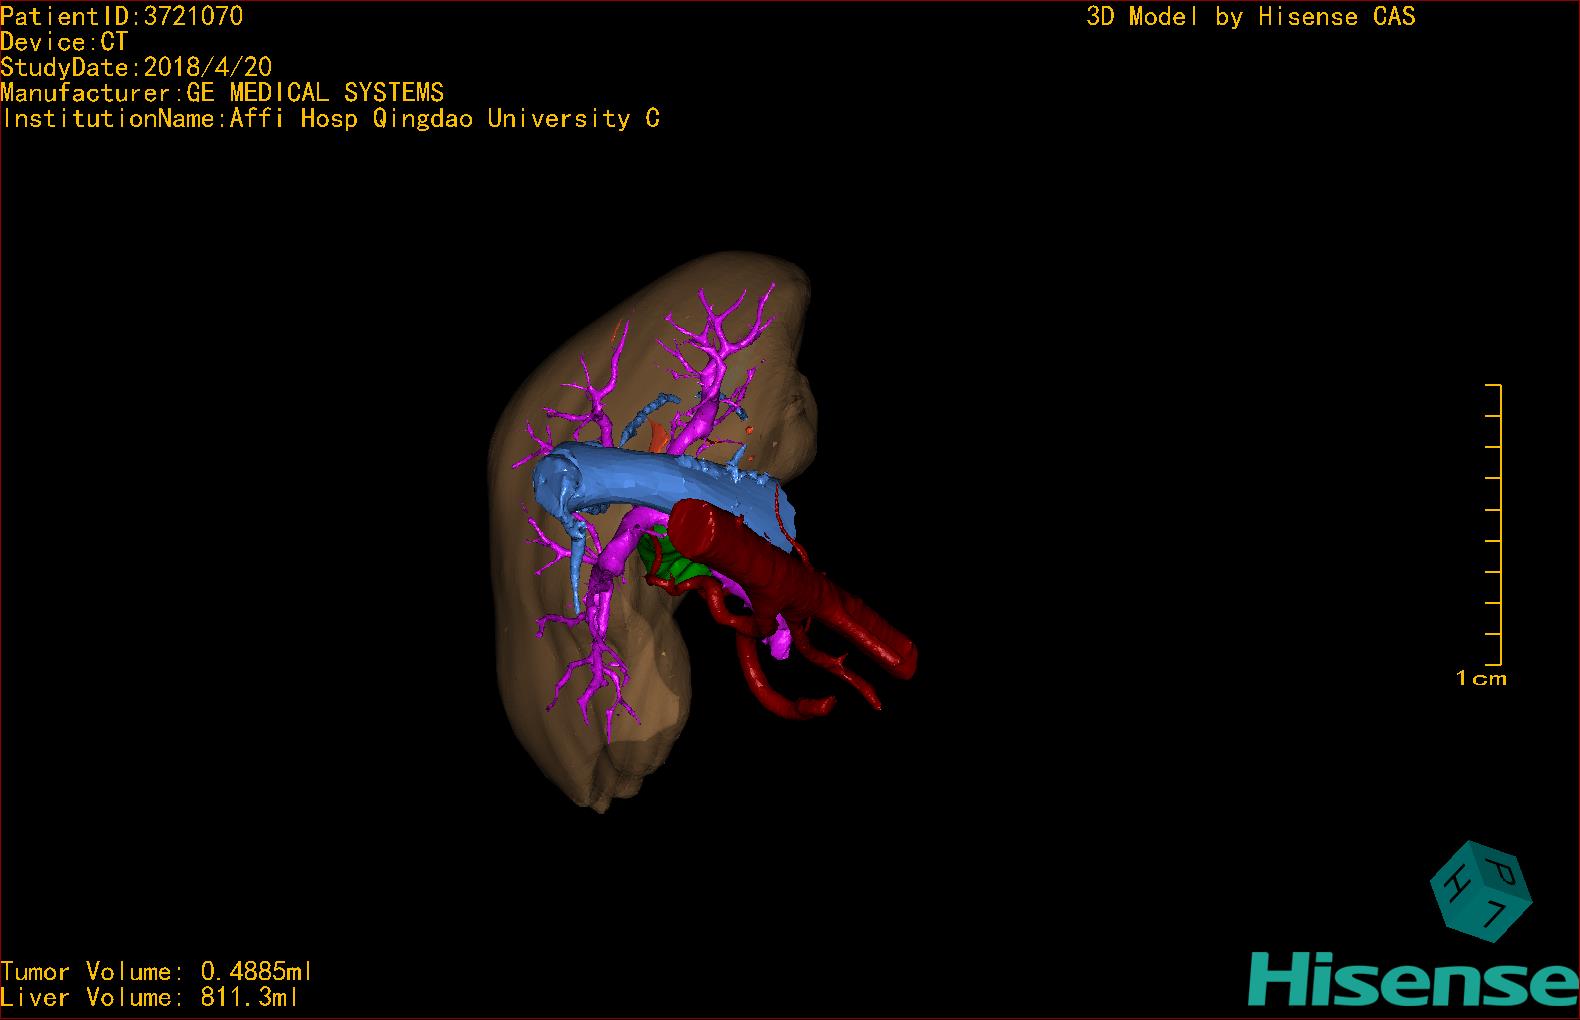The width and height of the screenshot is (1580, 1020).
Task: Click the InstitutionName line of text
Action: 331,119
